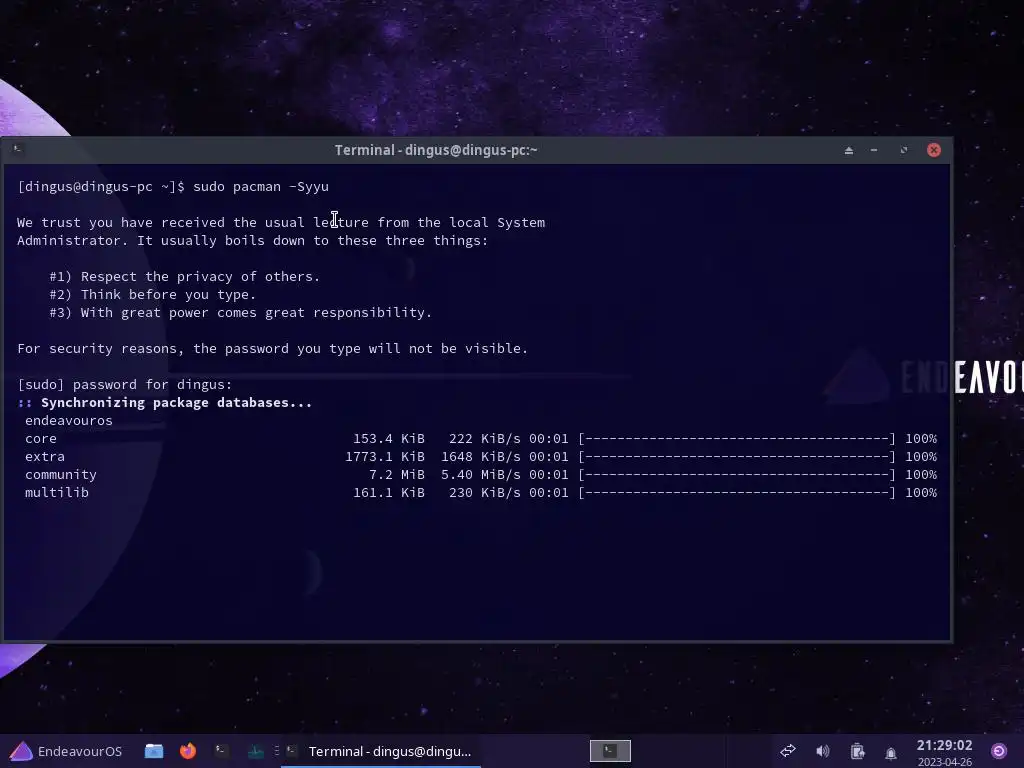Image resolution: width=1024 pixels, height=768 pixels.
Task: Click the 21:29:02 clock display
Action: click(x=944, y=745)
